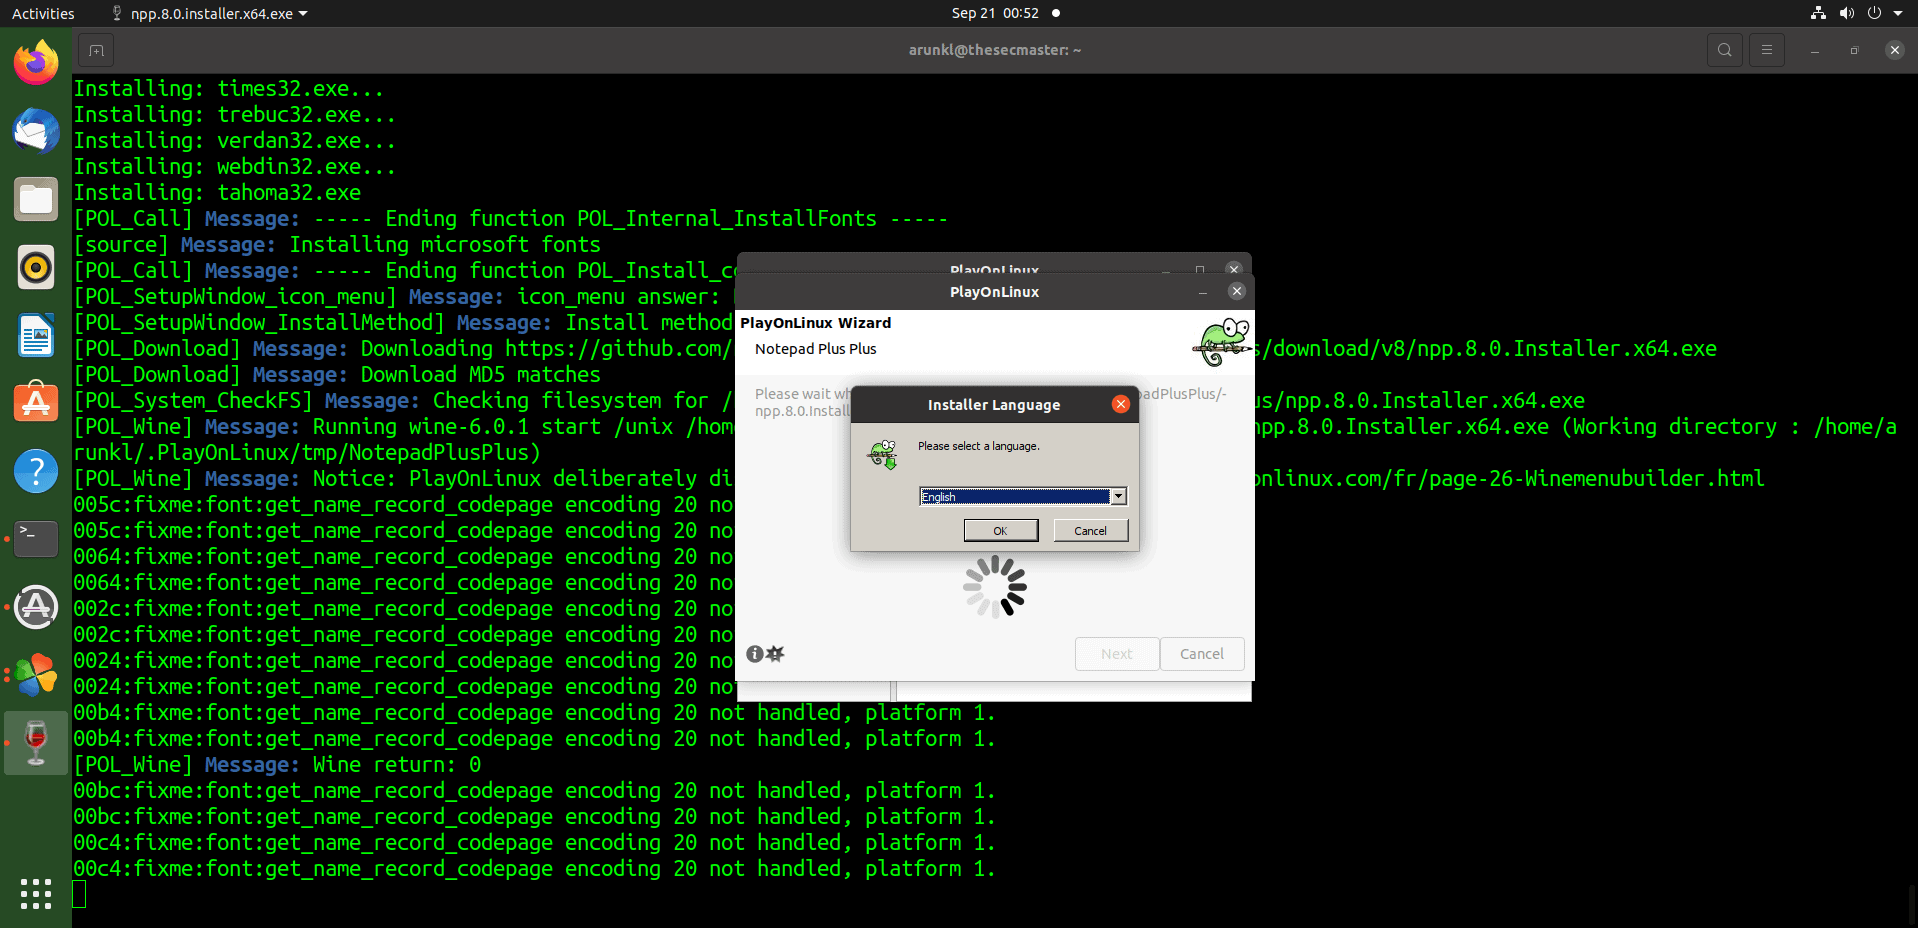This screenshot has width=1918, height=928.
Task: Click the loading spinner in the wizard
Action: coord(995,587)
